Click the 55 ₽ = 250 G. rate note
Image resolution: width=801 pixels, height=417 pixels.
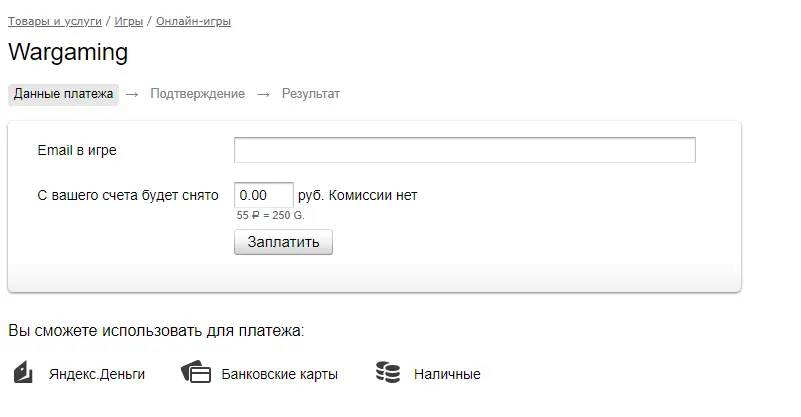(x=270, y=215)
